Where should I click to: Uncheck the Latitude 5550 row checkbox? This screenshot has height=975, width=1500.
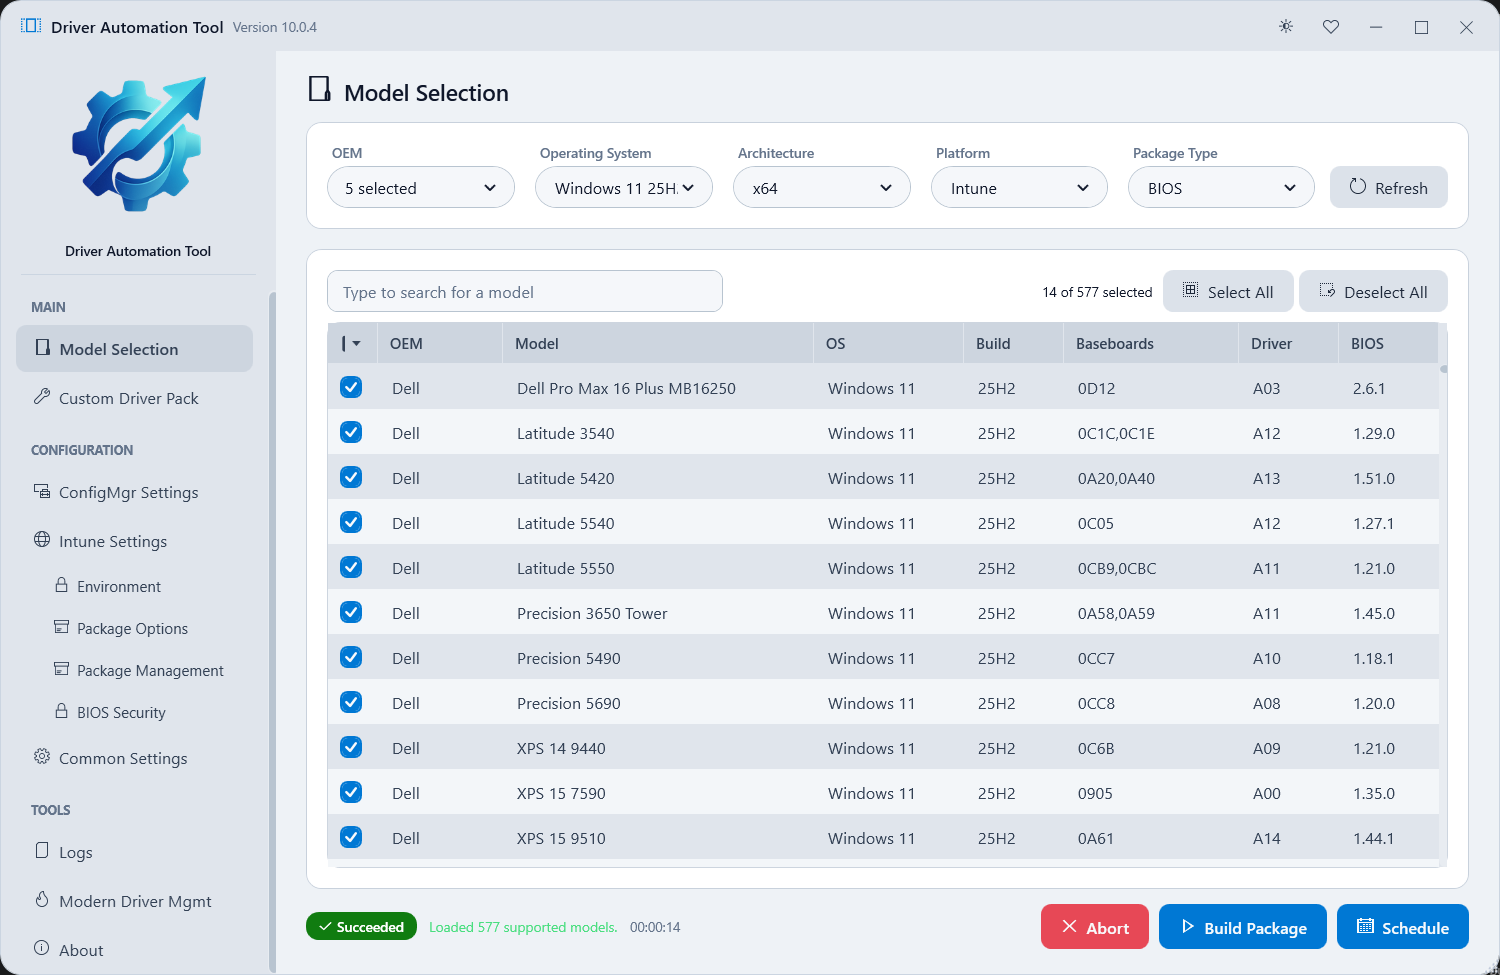[x=351, y=567]
